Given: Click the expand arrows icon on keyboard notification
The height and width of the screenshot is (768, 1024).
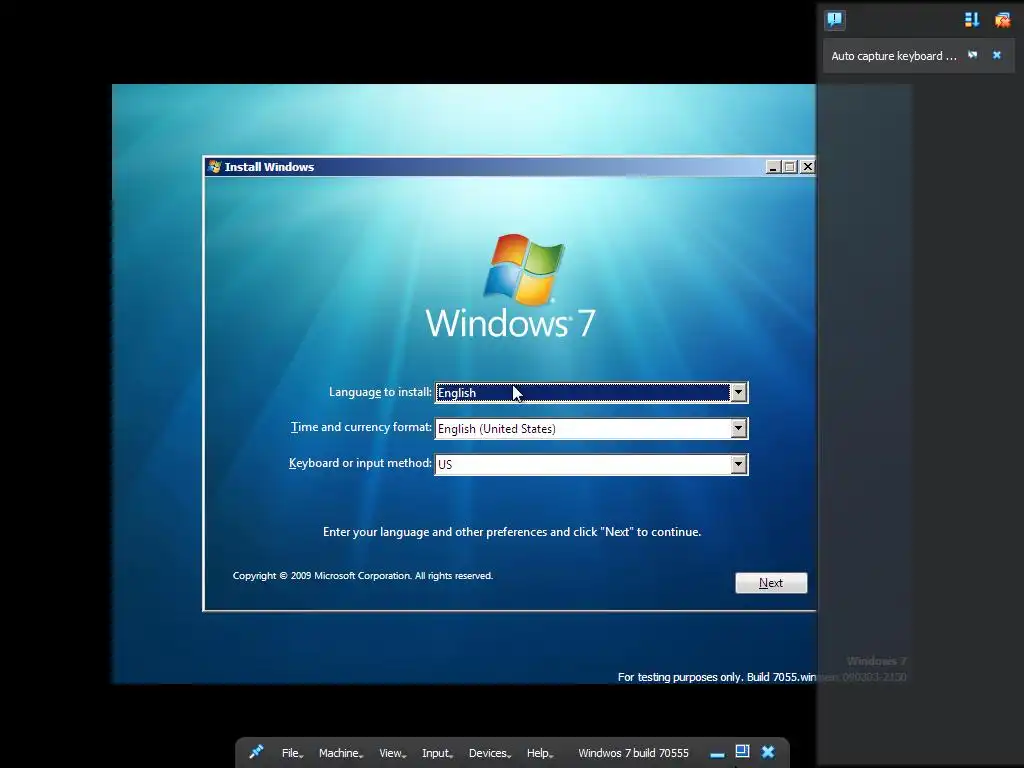Looking at the screenshot, I should pos(972,55).
